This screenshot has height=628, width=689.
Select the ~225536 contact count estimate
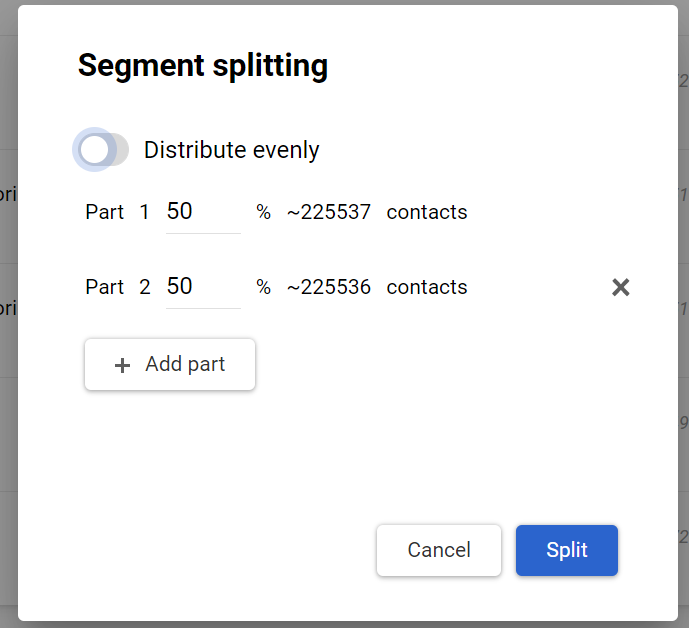pos(329,287)
